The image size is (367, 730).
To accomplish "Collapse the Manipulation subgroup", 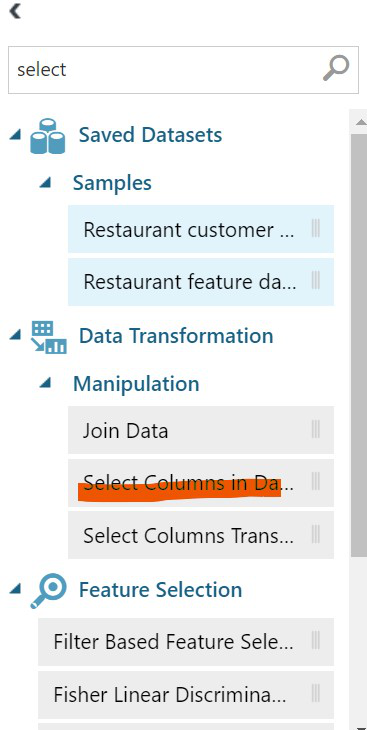I will 45,383.
